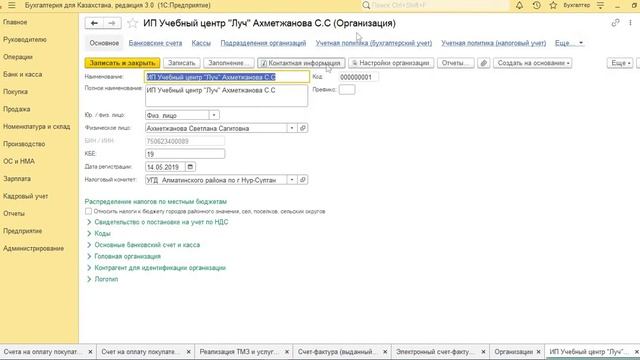The height and width of the screenshot is (360, 640).
Task: Click the Наименование input field
Action: [x=227, y=77]
